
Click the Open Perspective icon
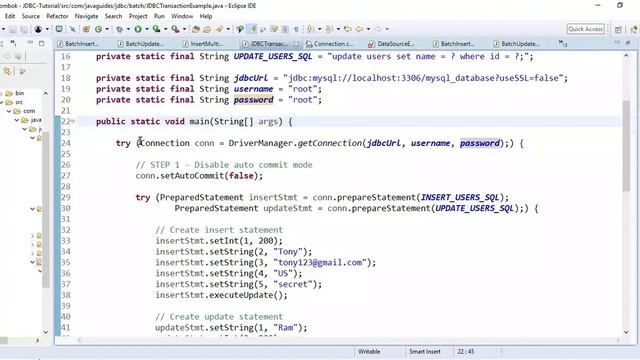tap(618, 29)
